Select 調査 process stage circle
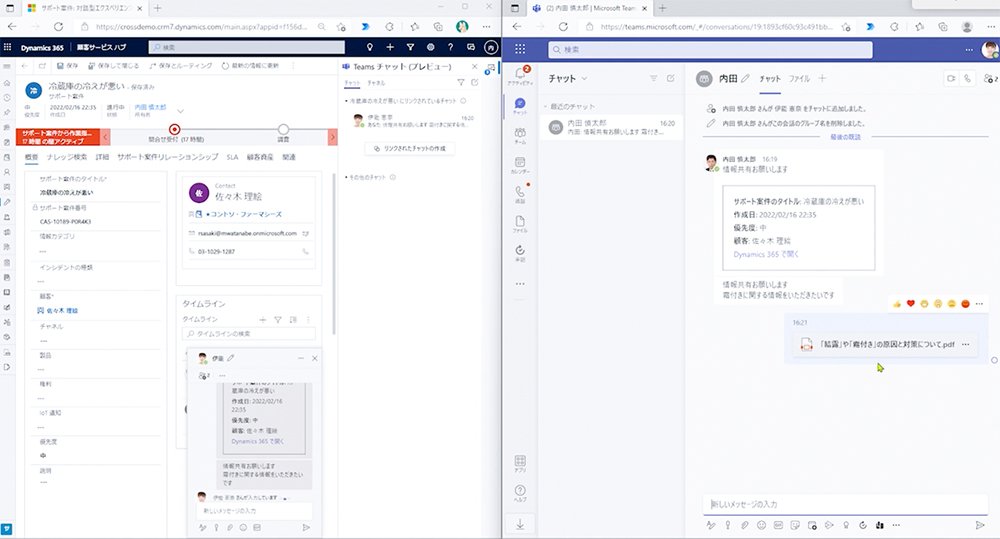The image size is (1000, 539). 283,129
